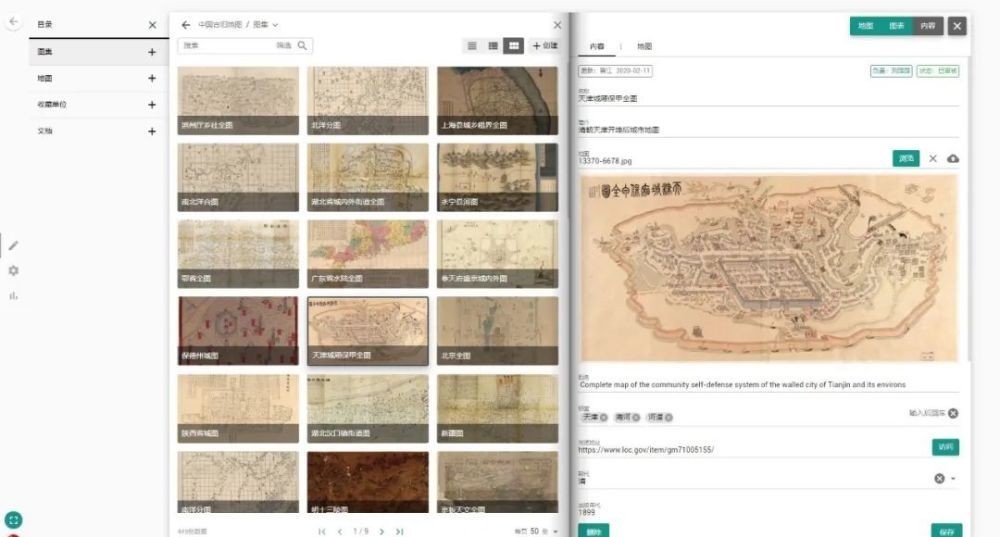
Task: Open settings gear in left rail
Action: [13, 271]
